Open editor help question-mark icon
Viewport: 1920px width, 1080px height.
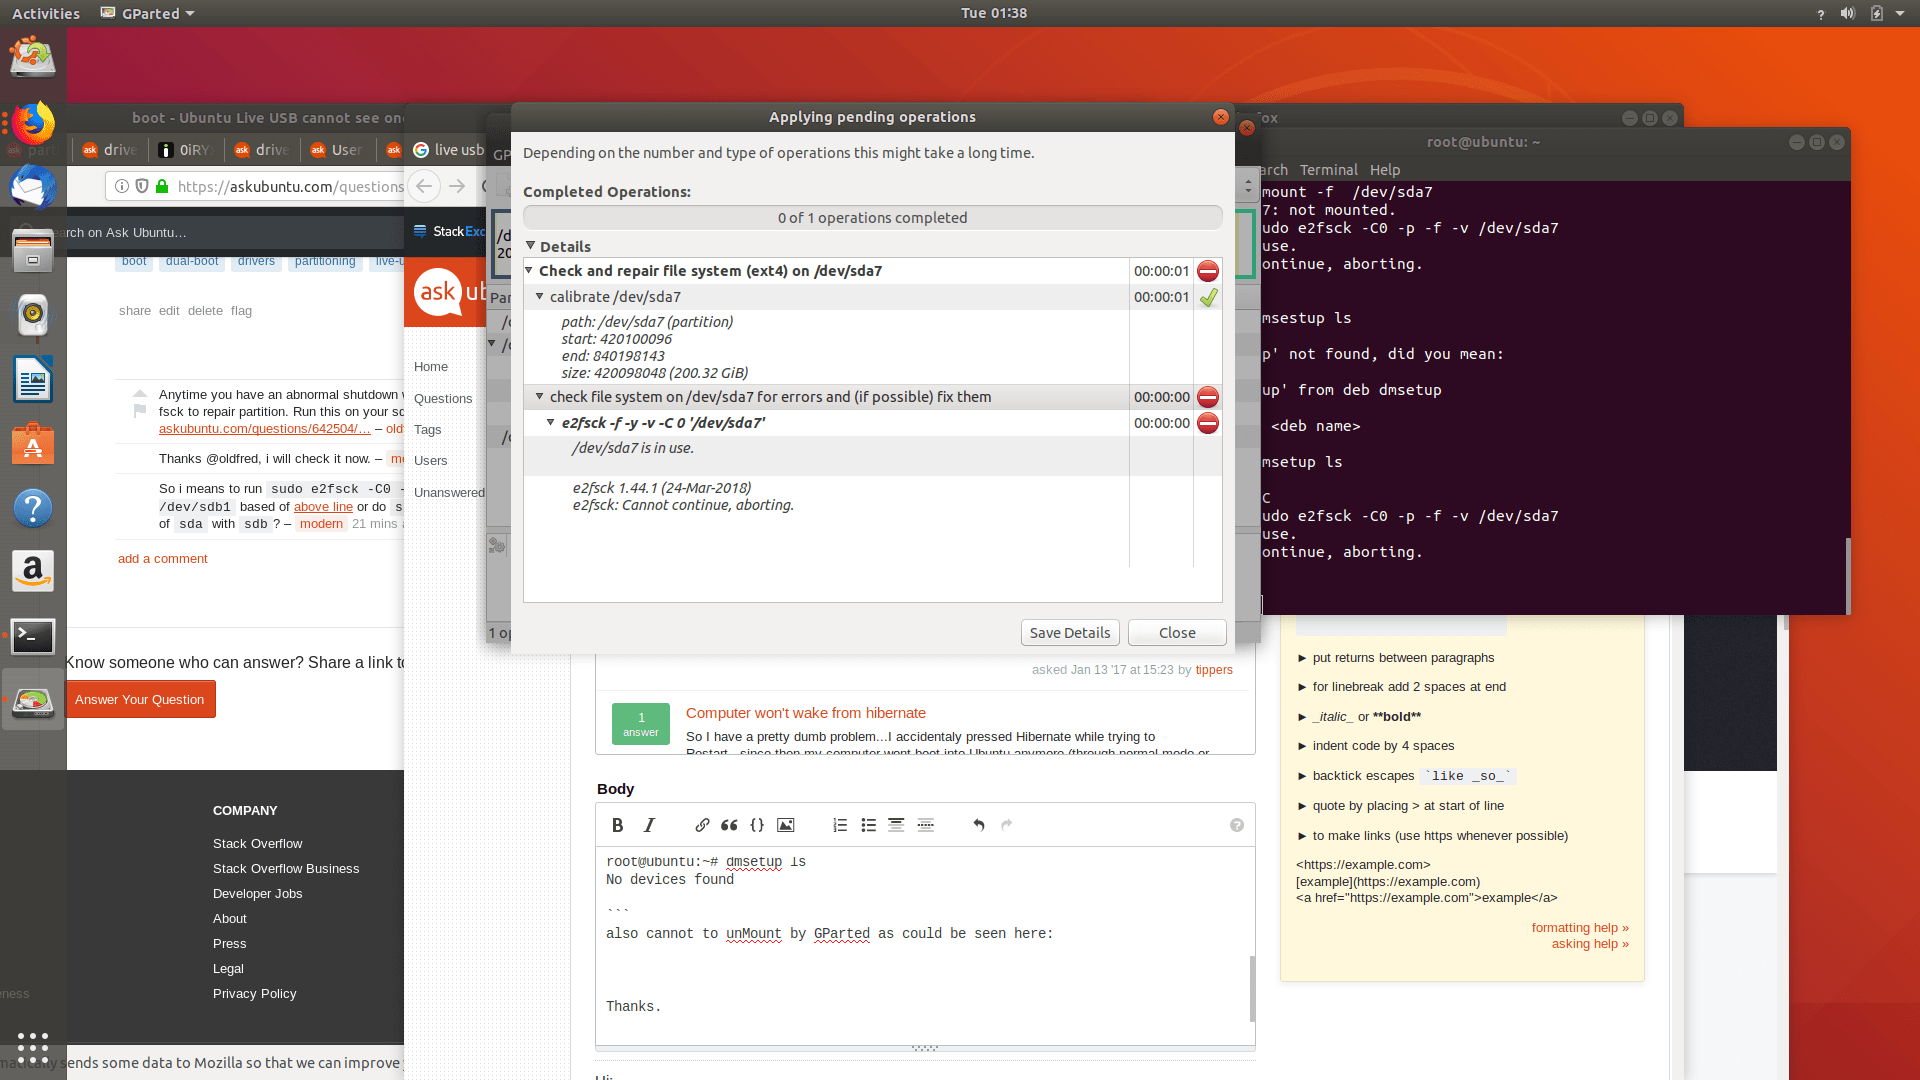click(1237, 825)
